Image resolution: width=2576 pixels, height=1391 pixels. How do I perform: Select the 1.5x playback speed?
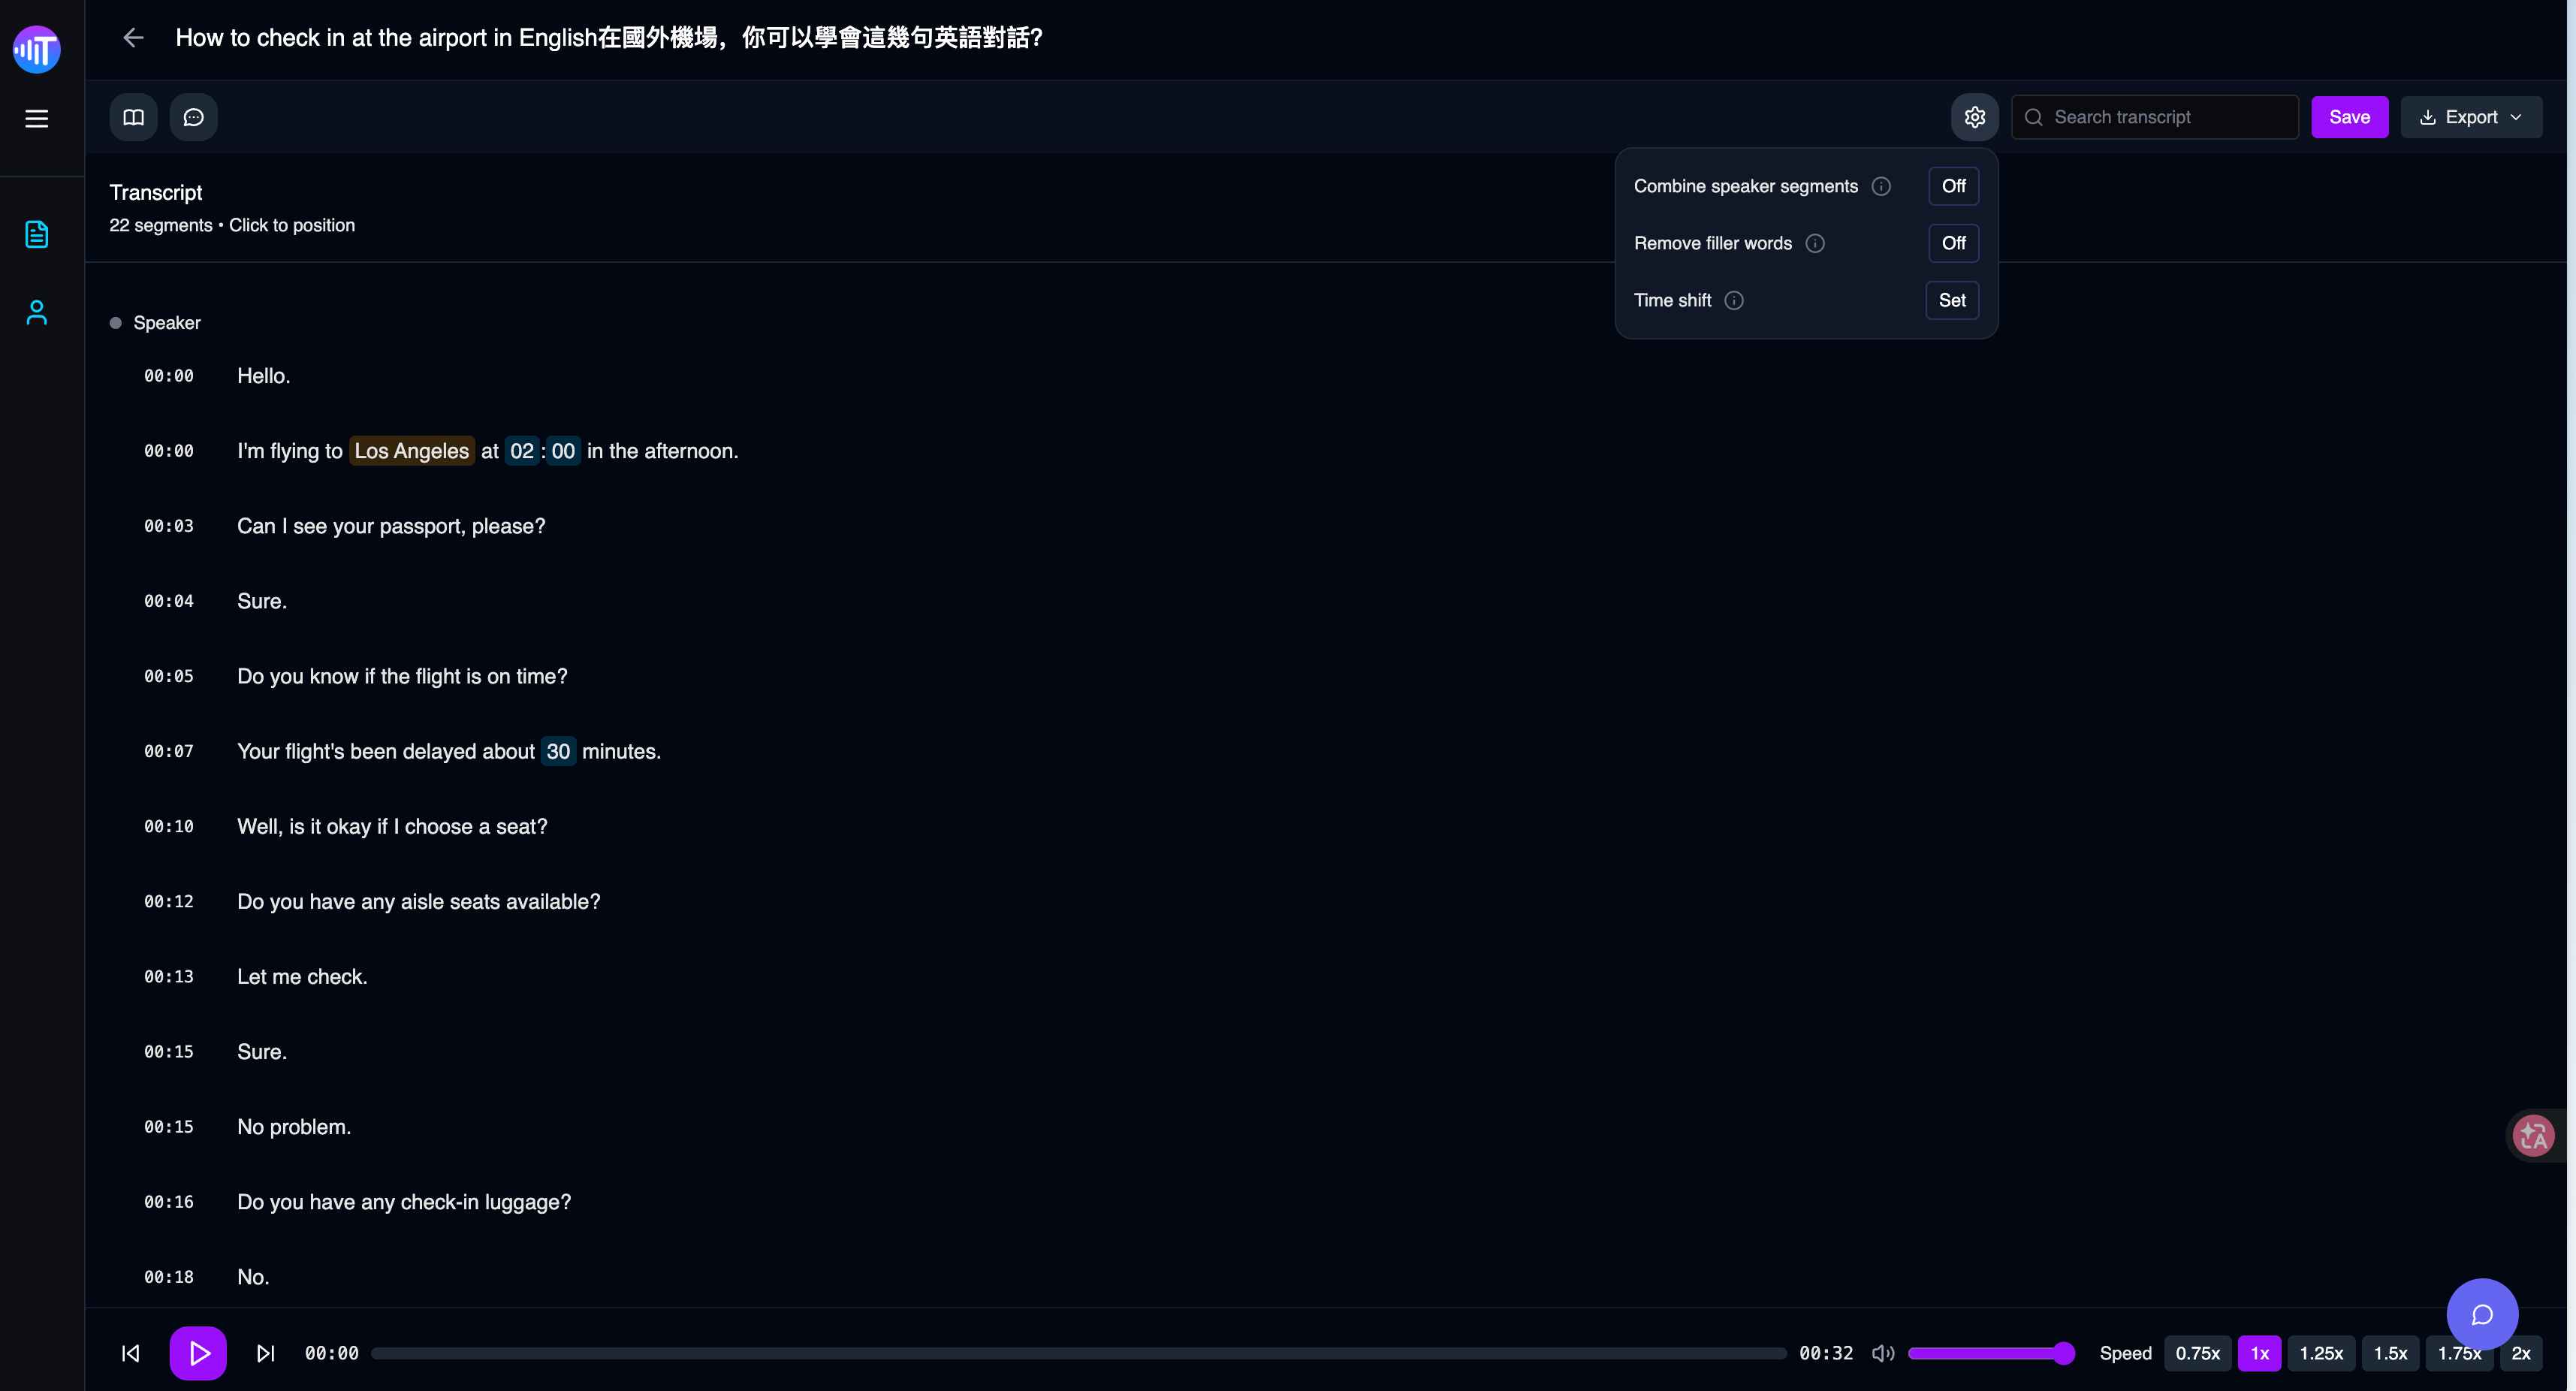coord(2390,1353)
